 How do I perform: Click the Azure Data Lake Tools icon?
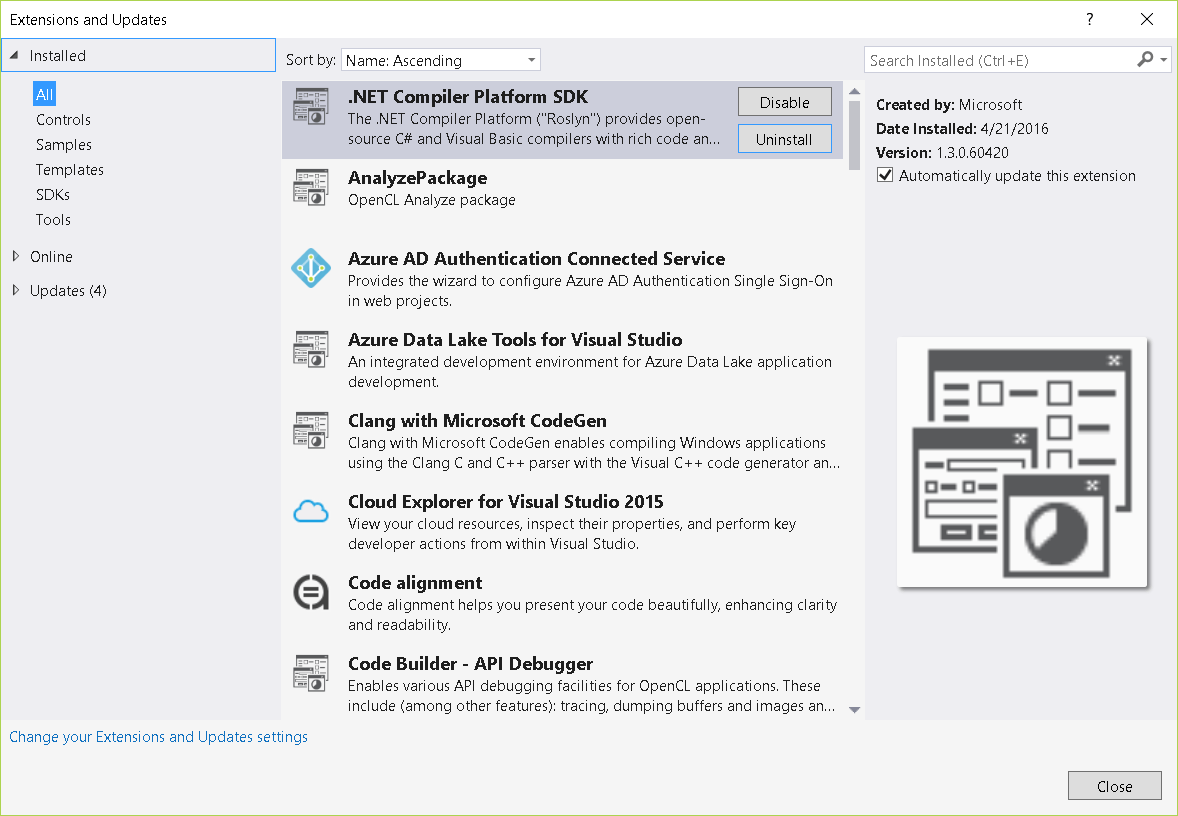pos(311,349)
